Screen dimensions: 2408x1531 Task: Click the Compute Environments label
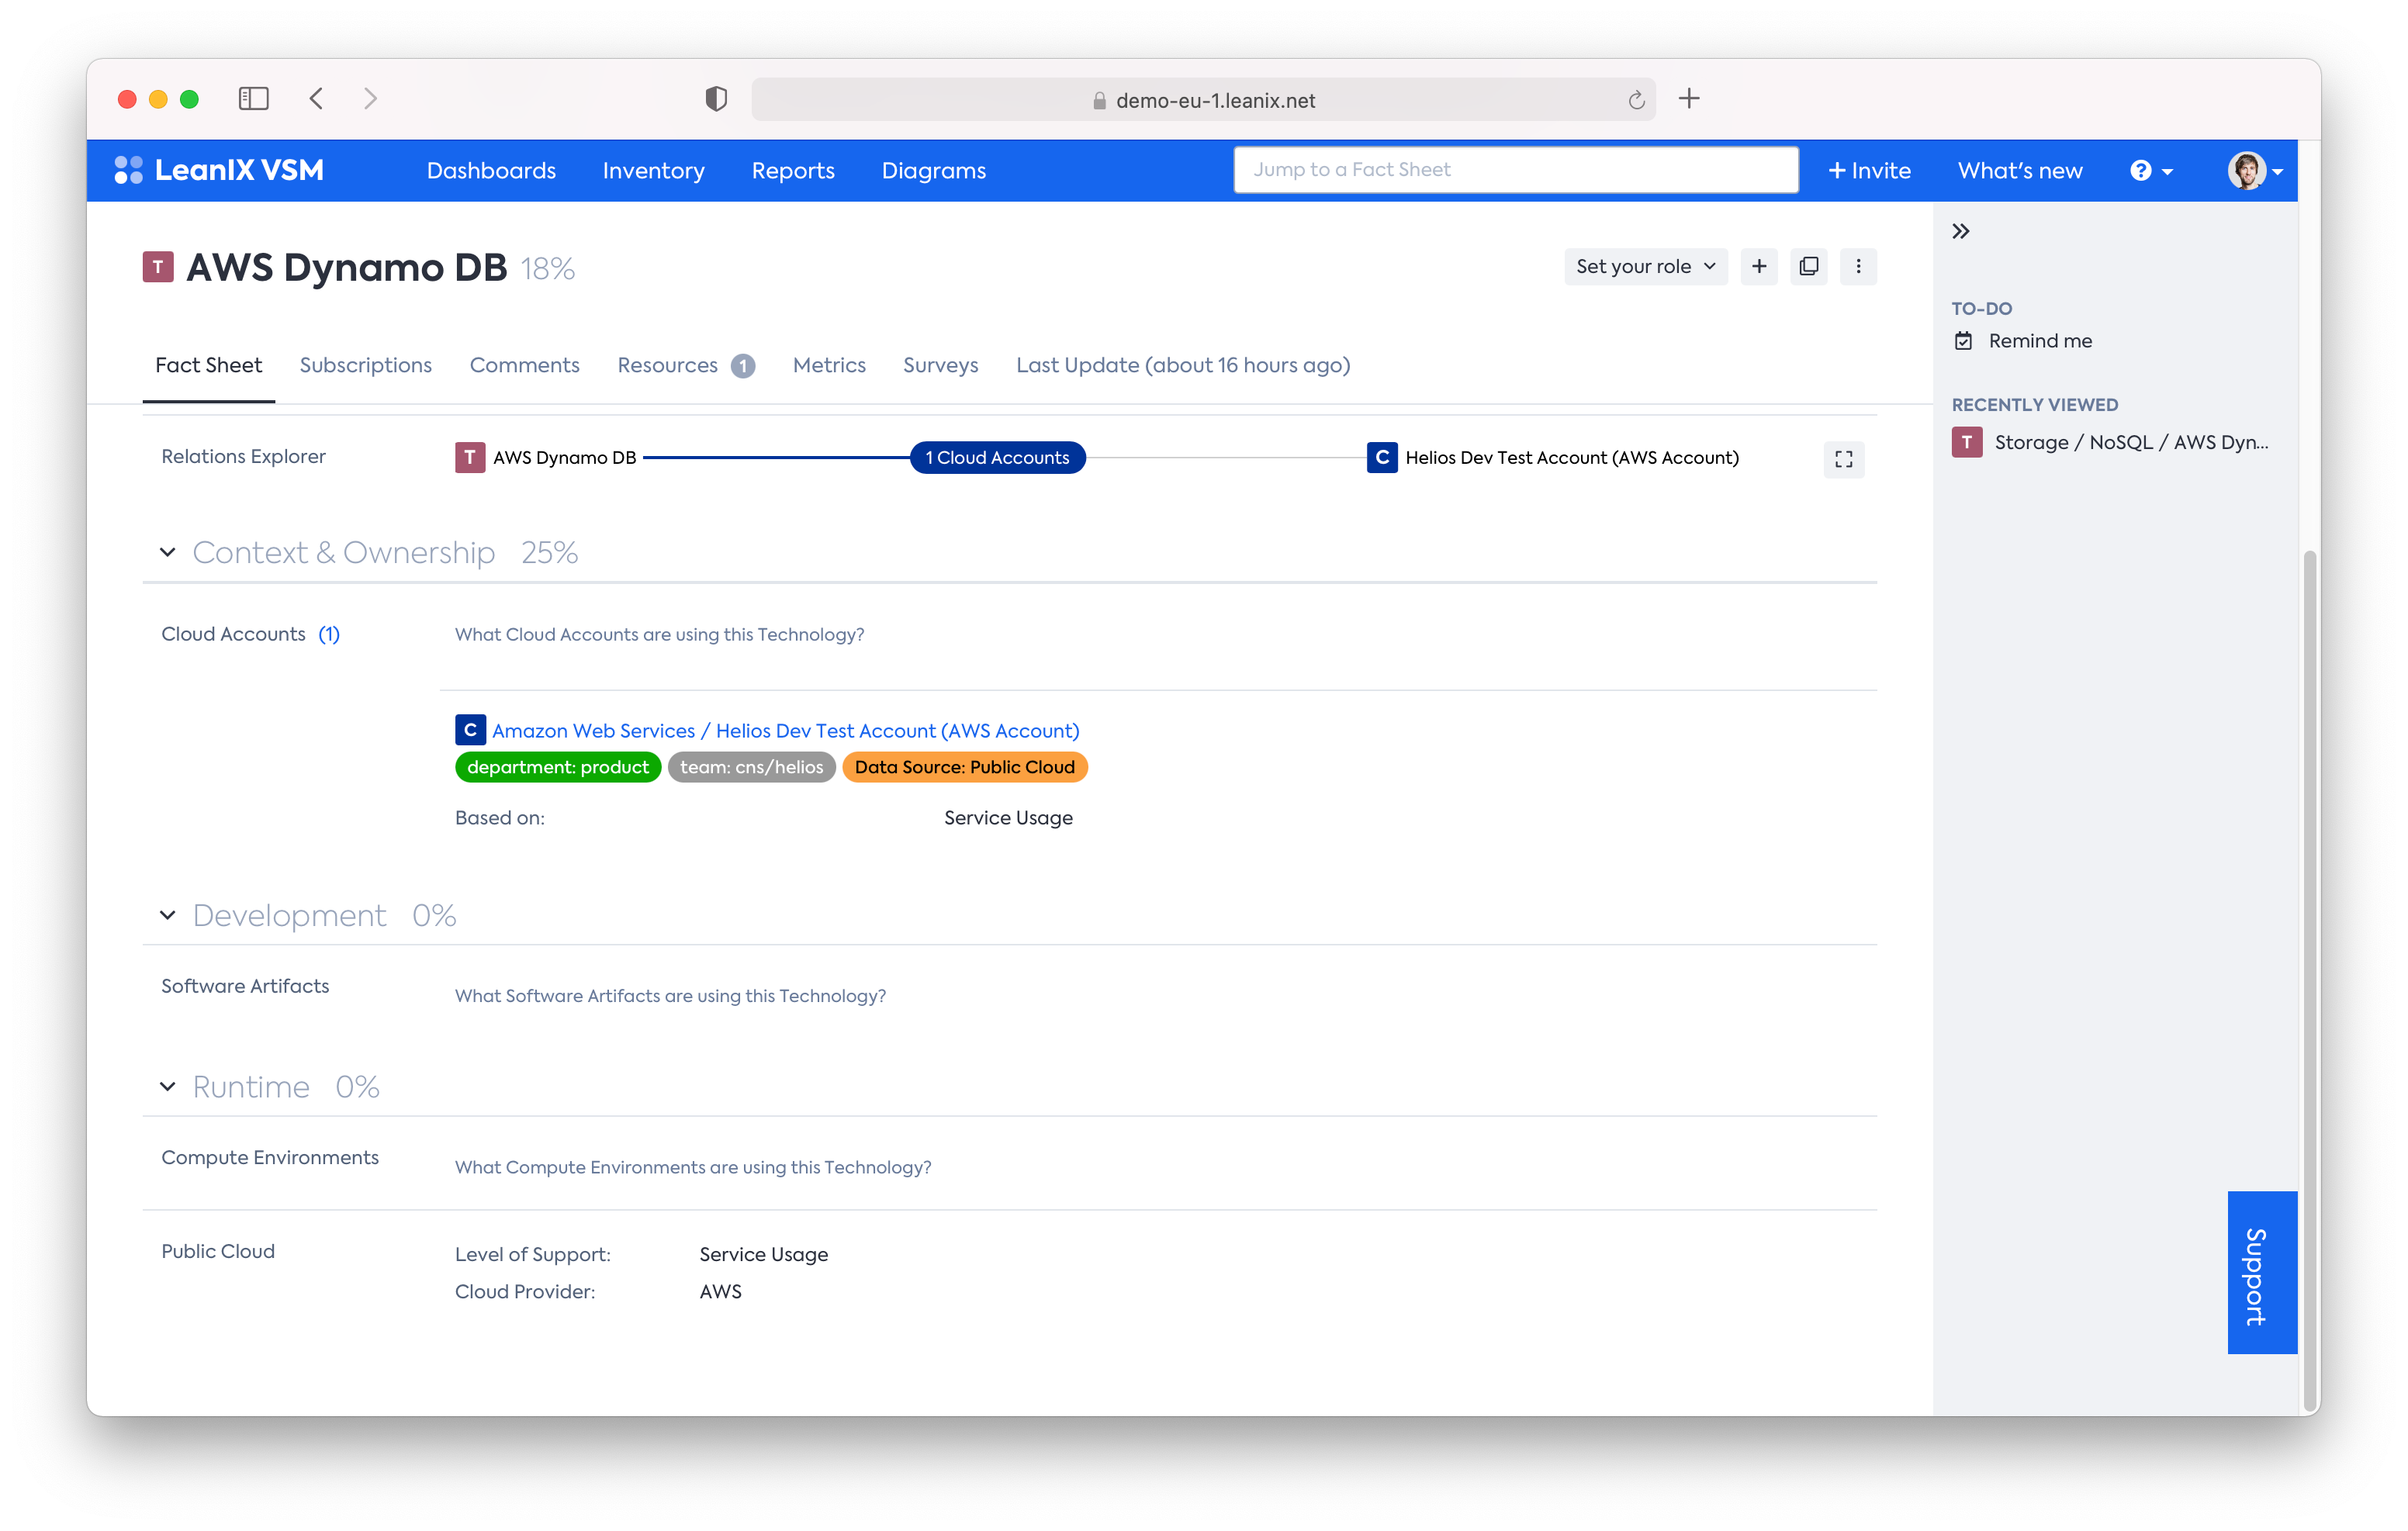(x=270, y=1157)
